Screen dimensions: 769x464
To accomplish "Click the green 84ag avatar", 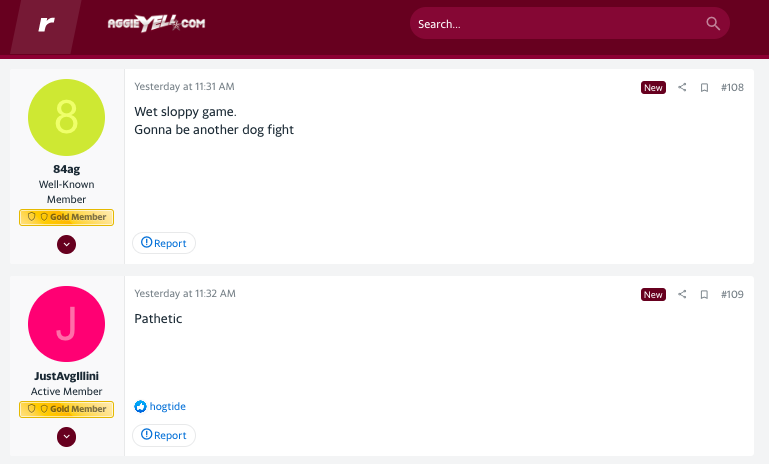I will point(66,118).
